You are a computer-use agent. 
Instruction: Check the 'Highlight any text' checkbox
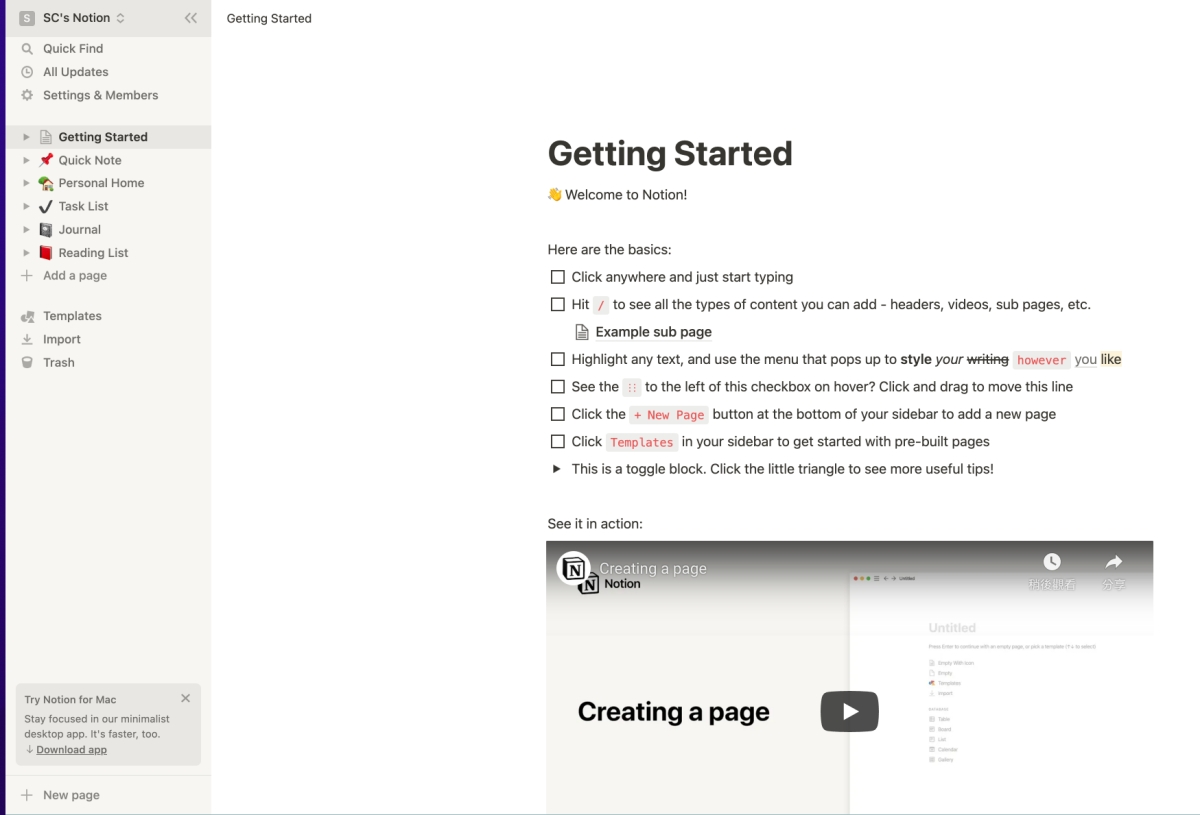558,359
